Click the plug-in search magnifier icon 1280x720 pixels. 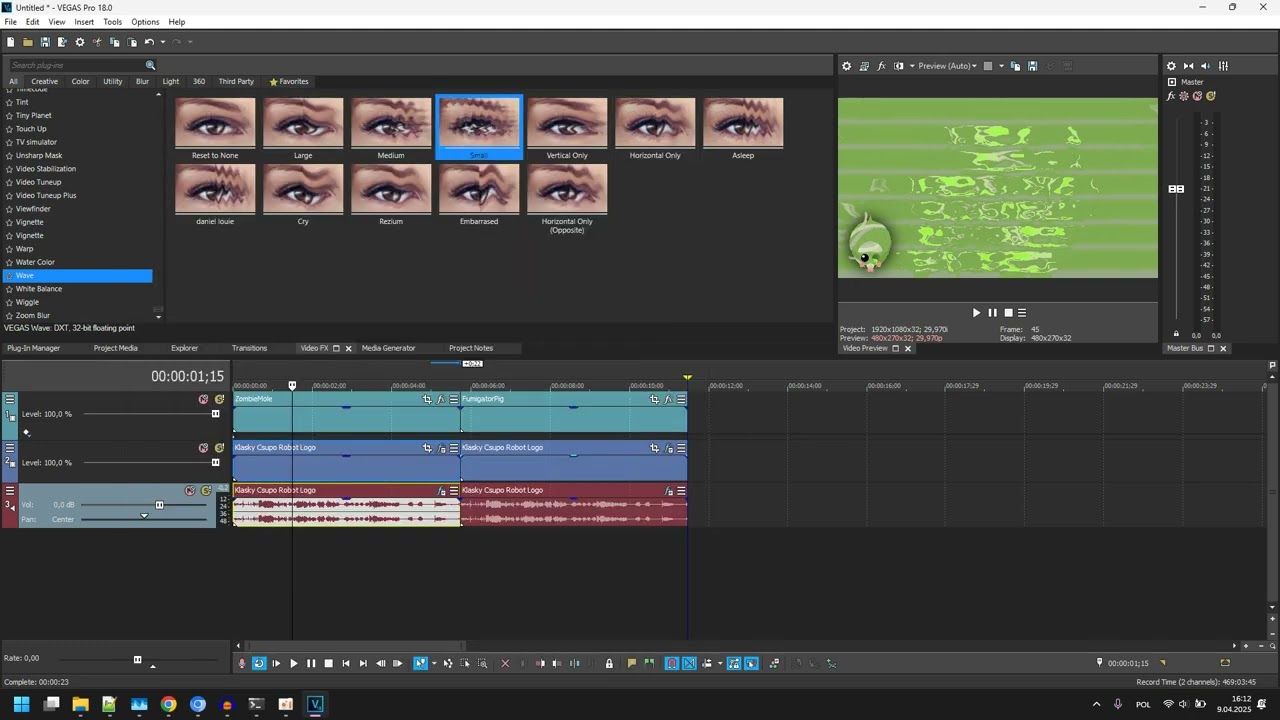[x=151, y=66]
